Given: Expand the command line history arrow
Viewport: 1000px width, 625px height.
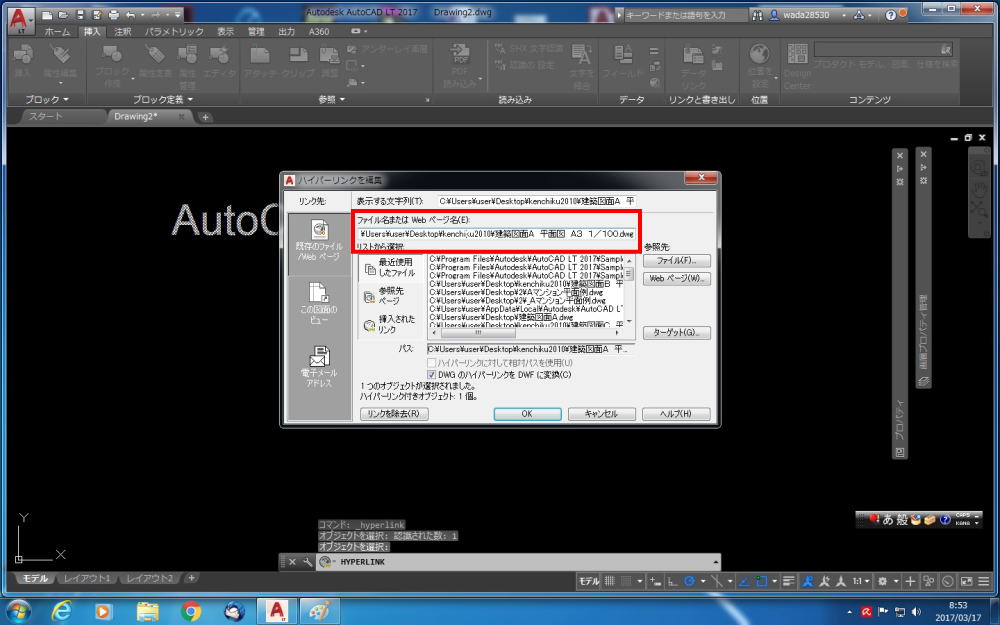Looking at the screenshot, I should tap(716, 562).
